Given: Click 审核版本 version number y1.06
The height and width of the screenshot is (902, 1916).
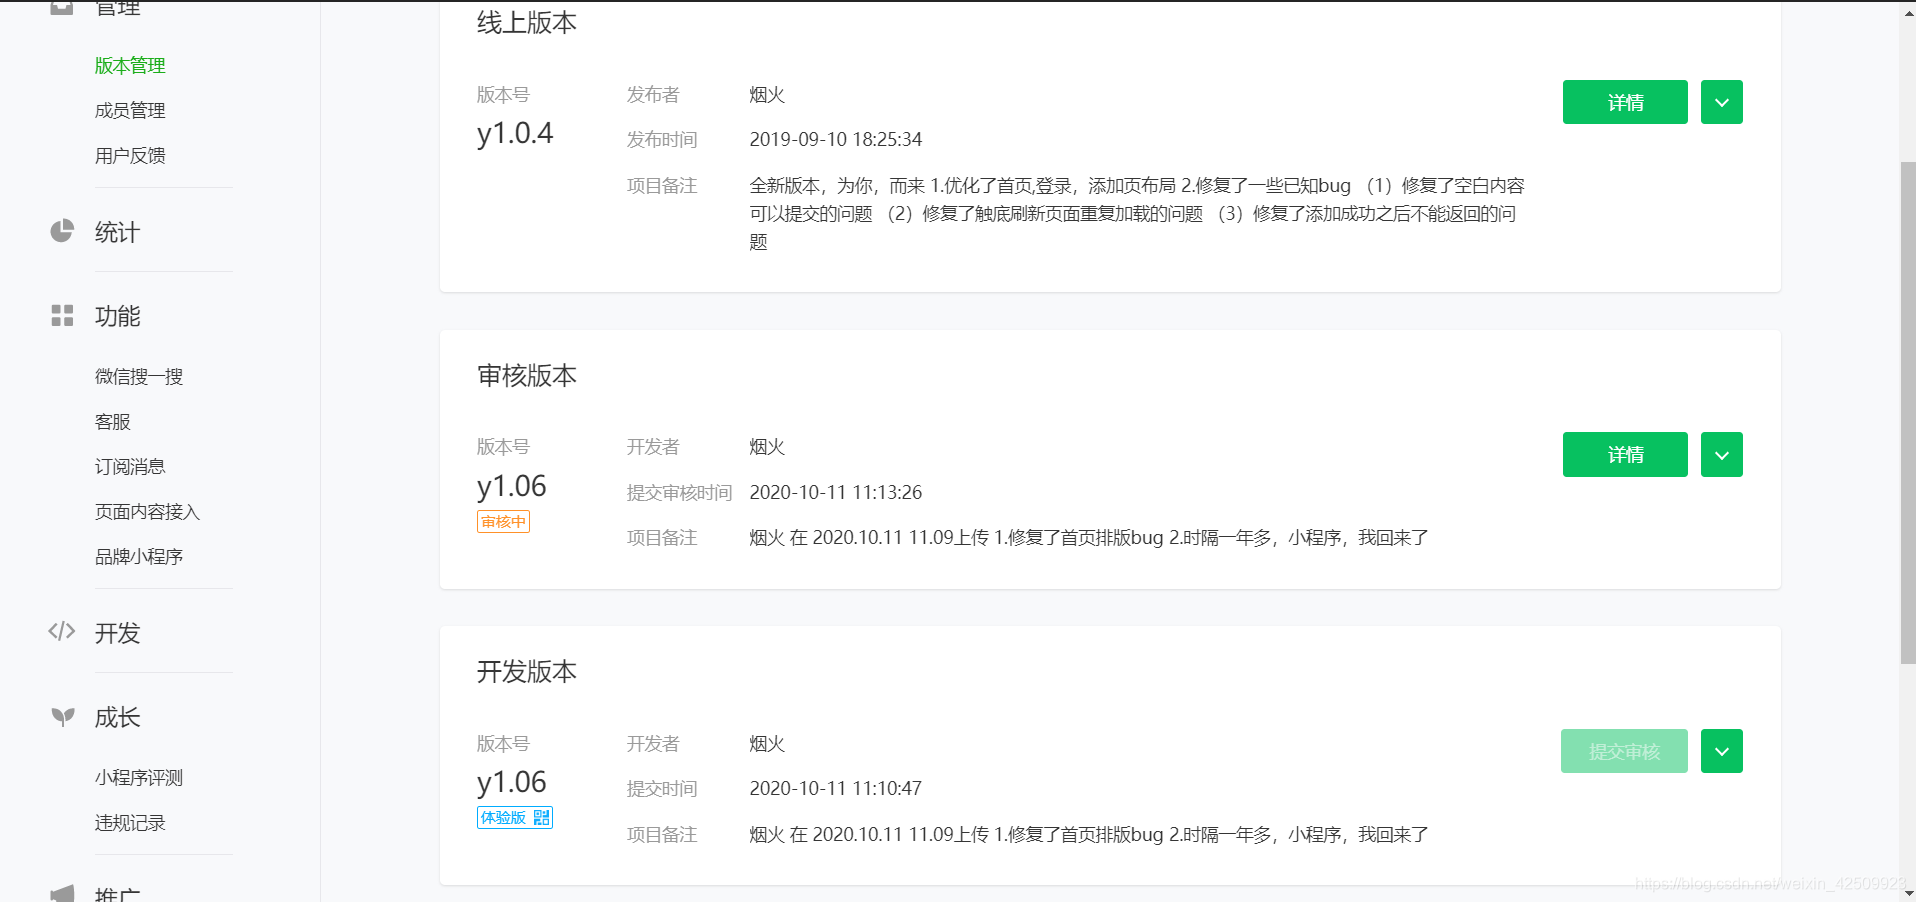Looking at the screenshot, I should click(512, 486).
